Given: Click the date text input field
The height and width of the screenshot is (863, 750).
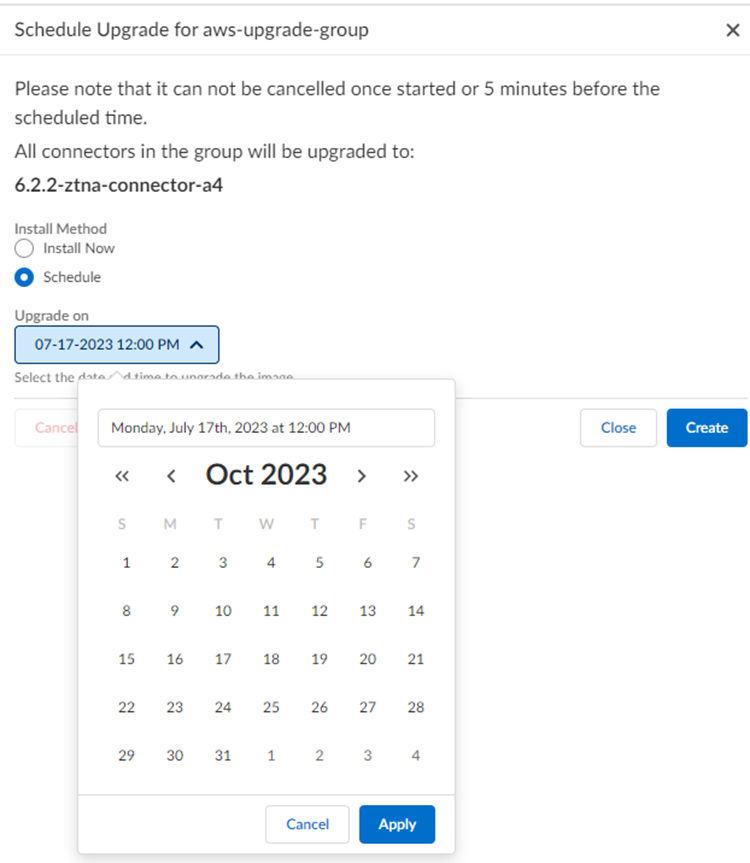Looking at the screenshot, I should 266,428.
